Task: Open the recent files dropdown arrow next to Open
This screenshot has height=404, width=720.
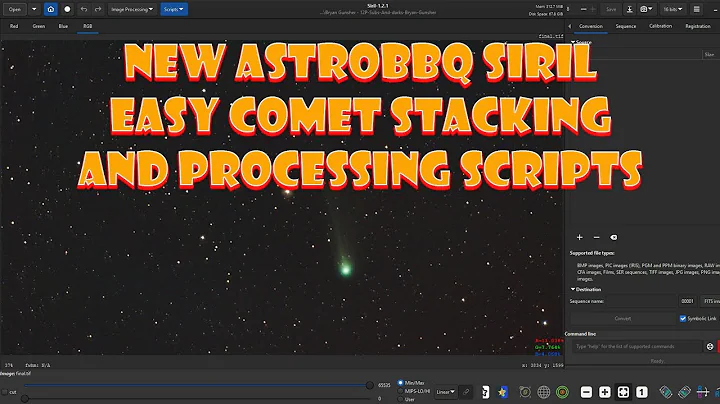Action: 34,9
